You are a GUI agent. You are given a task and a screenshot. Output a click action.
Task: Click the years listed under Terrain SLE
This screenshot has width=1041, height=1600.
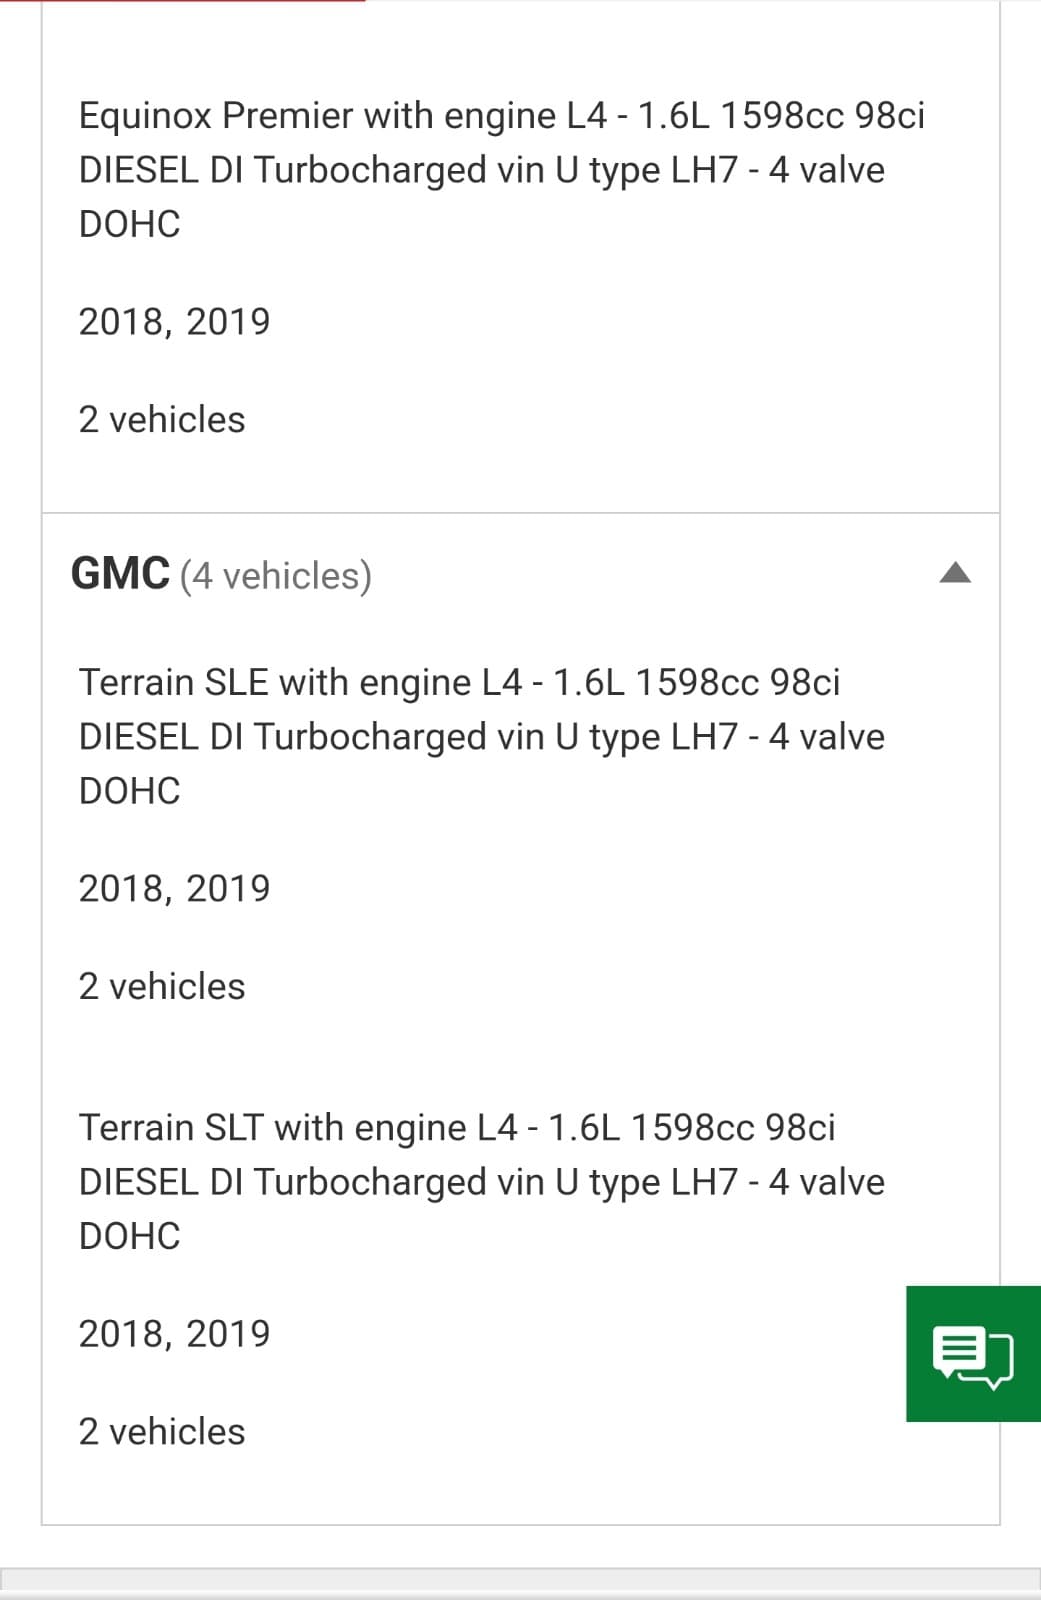(x=174, y=889)
